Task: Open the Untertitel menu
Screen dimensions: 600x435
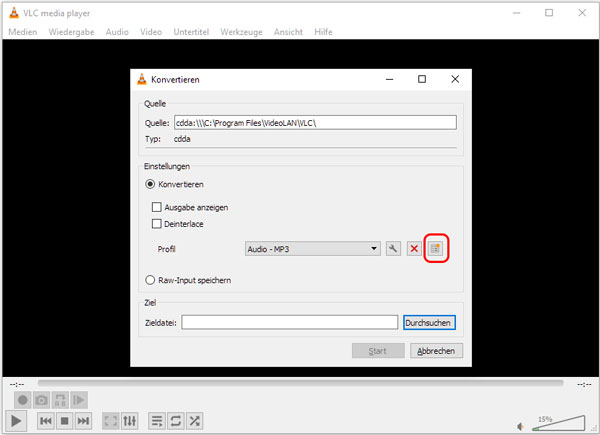Action: (191, 32)
